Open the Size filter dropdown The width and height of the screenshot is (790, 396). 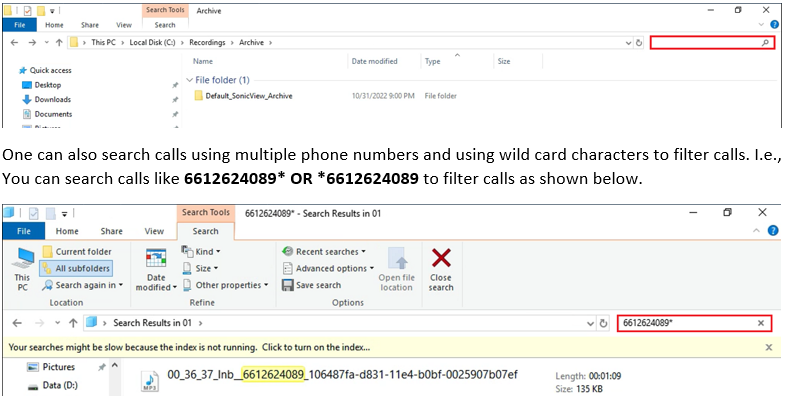pos(200,269)
